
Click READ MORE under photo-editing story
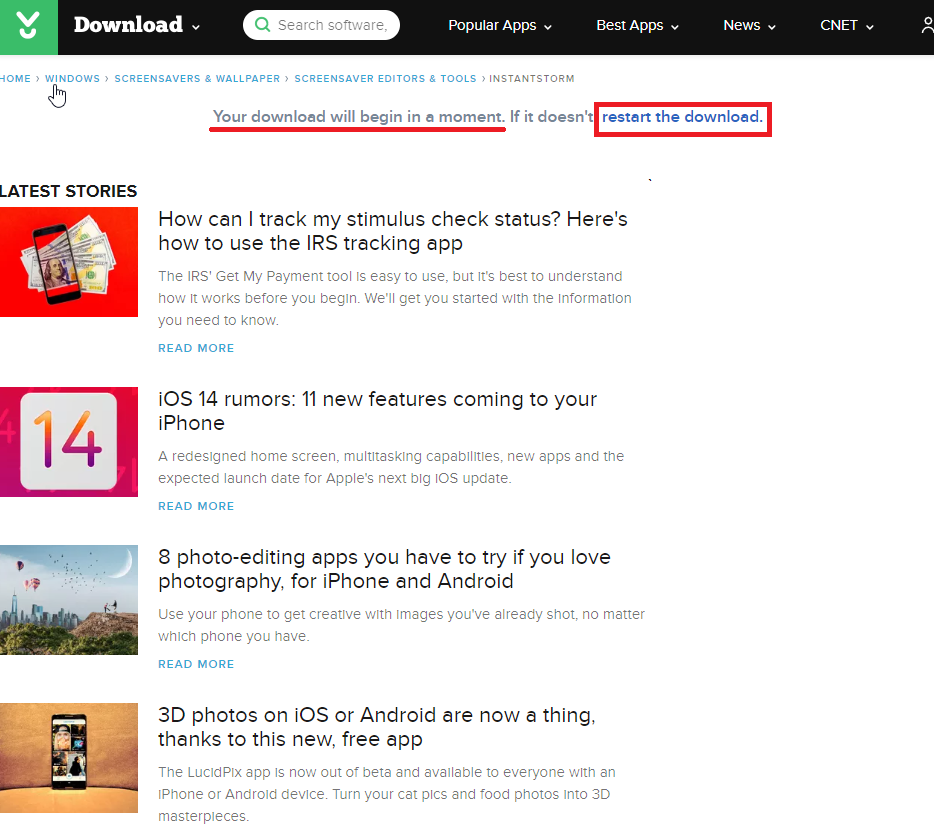(x=196, y=663)
